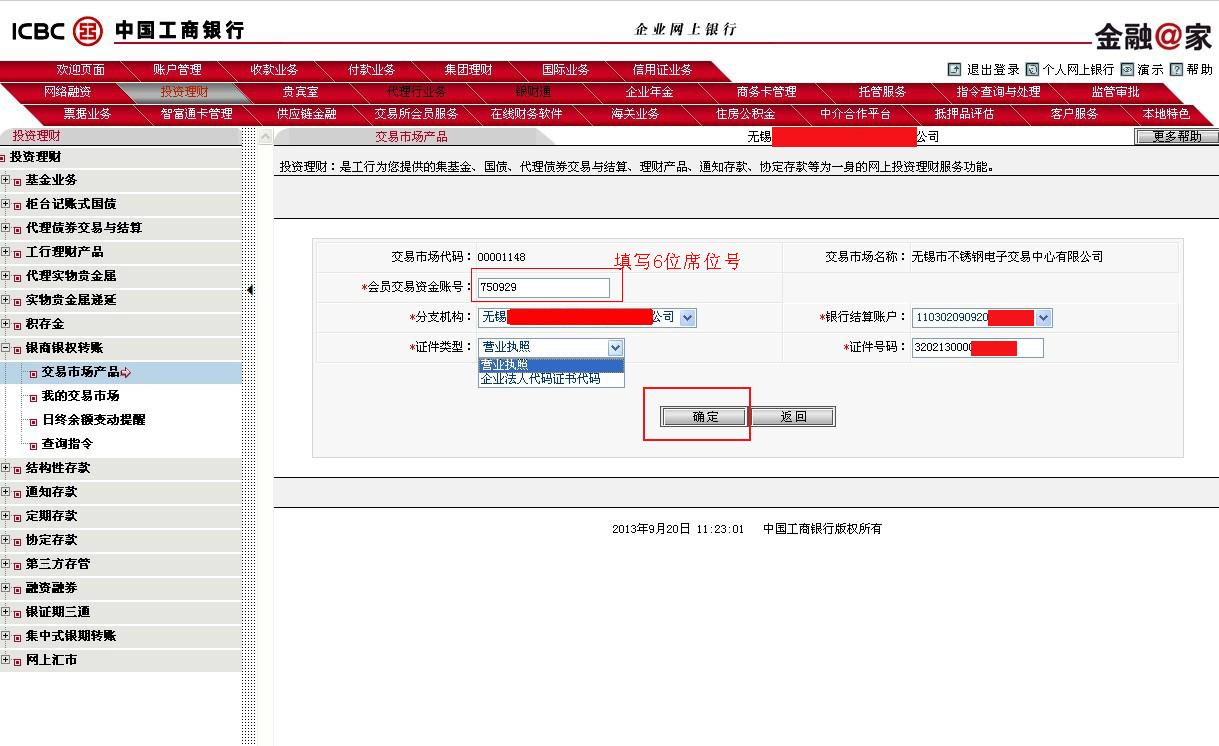Select 融资融券 in the tree

pyautogui.click(x=52, y=588)
